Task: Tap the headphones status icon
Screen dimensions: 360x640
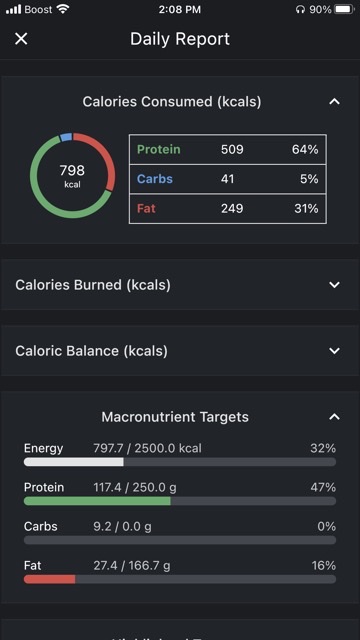Action: 300,9
